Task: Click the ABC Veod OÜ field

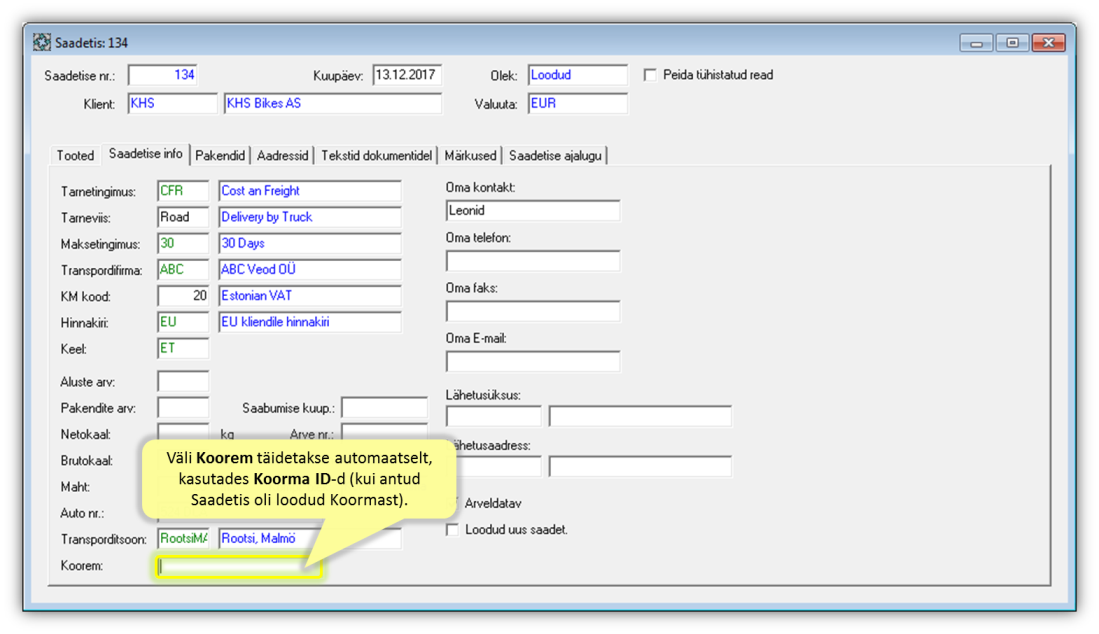Action: (x=310, y=270)
